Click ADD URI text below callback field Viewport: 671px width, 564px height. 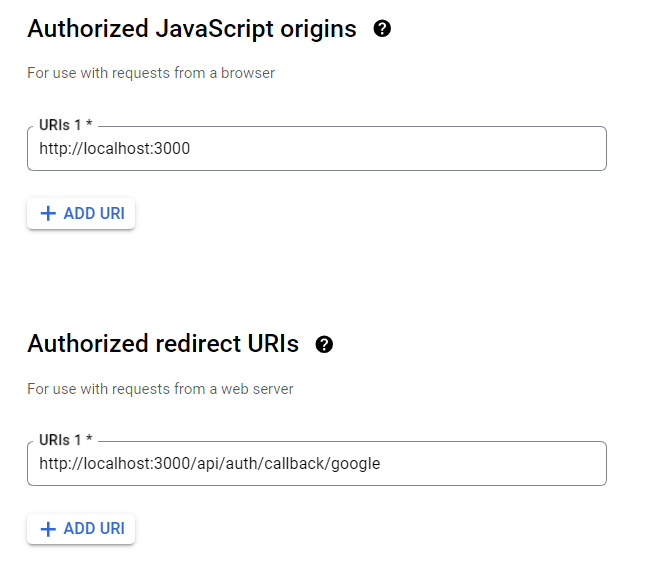point(94,529)
